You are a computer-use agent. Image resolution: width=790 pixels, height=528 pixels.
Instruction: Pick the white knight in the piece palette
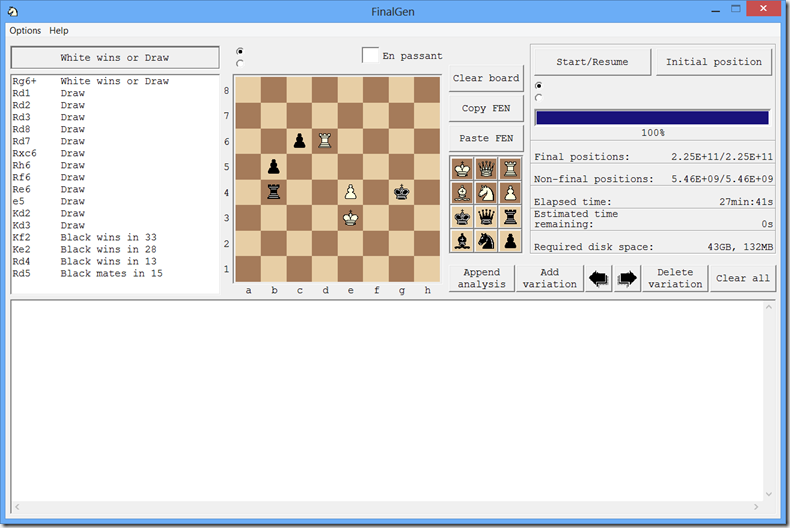tap(486, 193)
